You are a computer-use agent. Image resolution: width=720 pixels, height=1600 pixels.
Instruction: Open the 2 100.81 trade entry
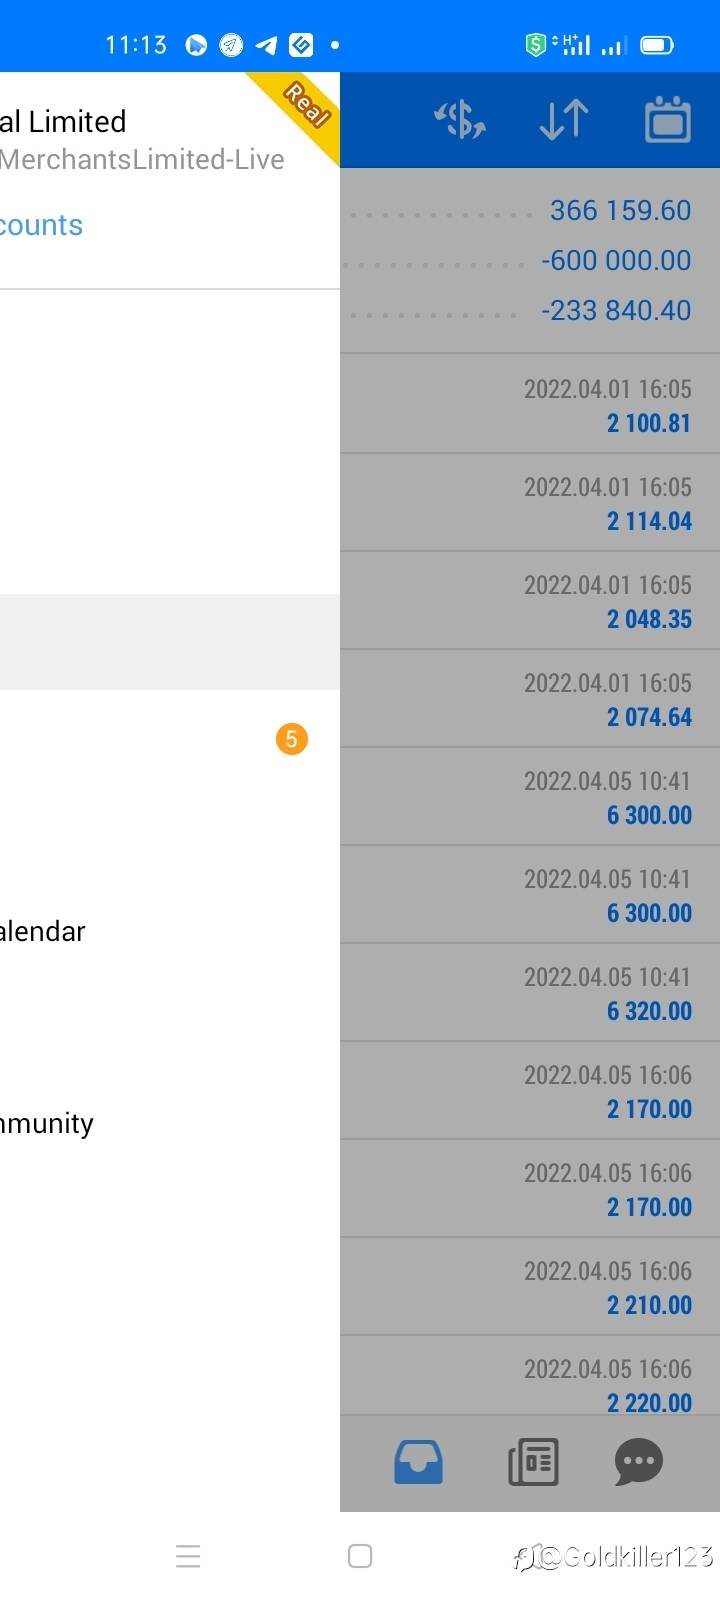(x=530, y=405)
